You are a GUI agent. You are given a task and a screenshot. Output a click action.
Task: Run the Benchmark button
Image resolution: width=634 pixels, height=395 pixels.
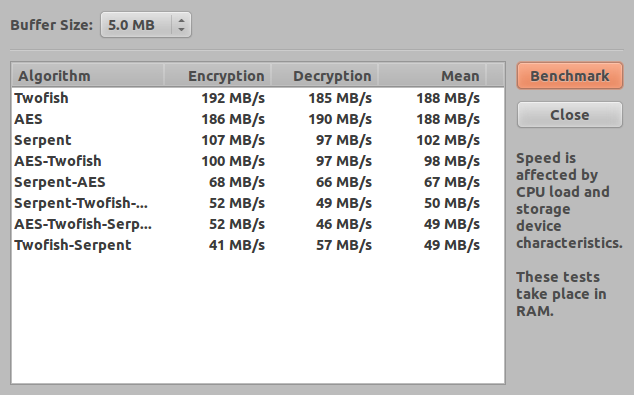click(x=570, y=76)
